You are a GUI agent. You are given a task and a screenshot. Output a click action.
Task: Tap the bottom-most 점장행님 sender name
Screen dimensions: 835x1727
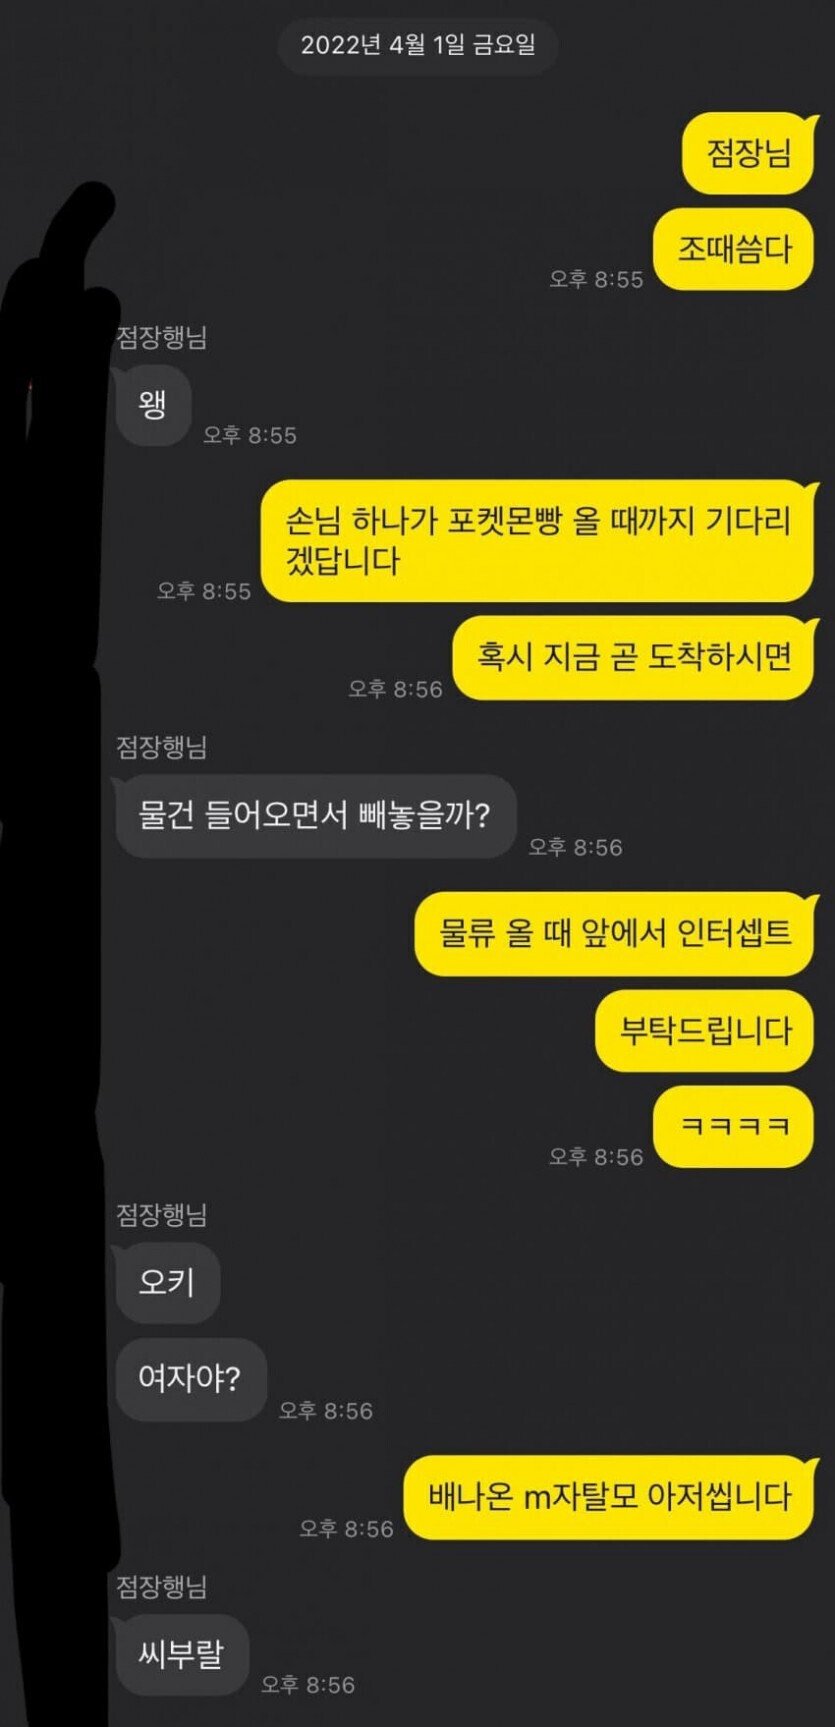point(162,1585)
